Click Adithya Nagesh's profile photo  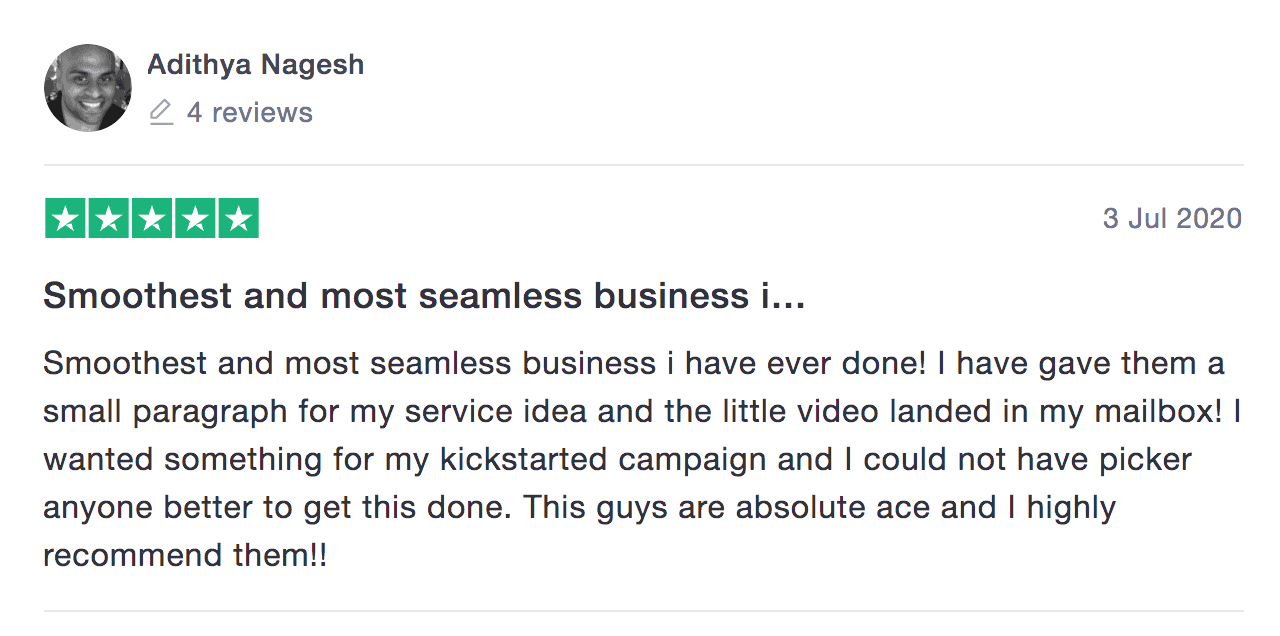(x=88, y=87)
